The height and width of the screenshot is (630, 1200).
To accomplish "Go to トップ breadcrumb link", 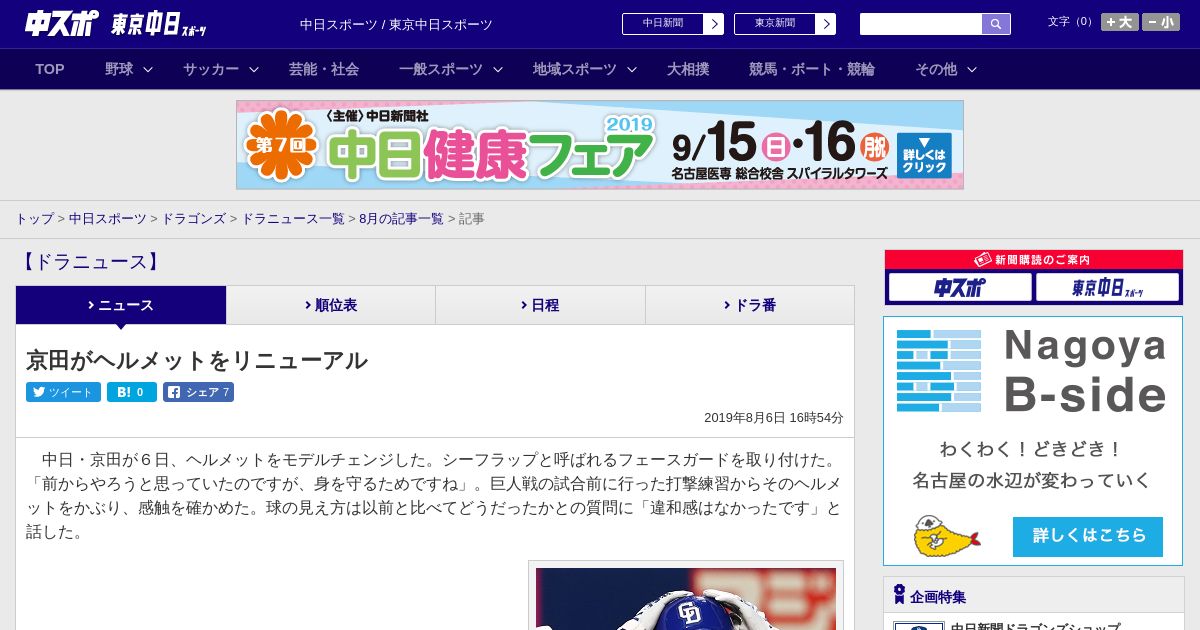I will pyautogui.click(x=35, y=219).
